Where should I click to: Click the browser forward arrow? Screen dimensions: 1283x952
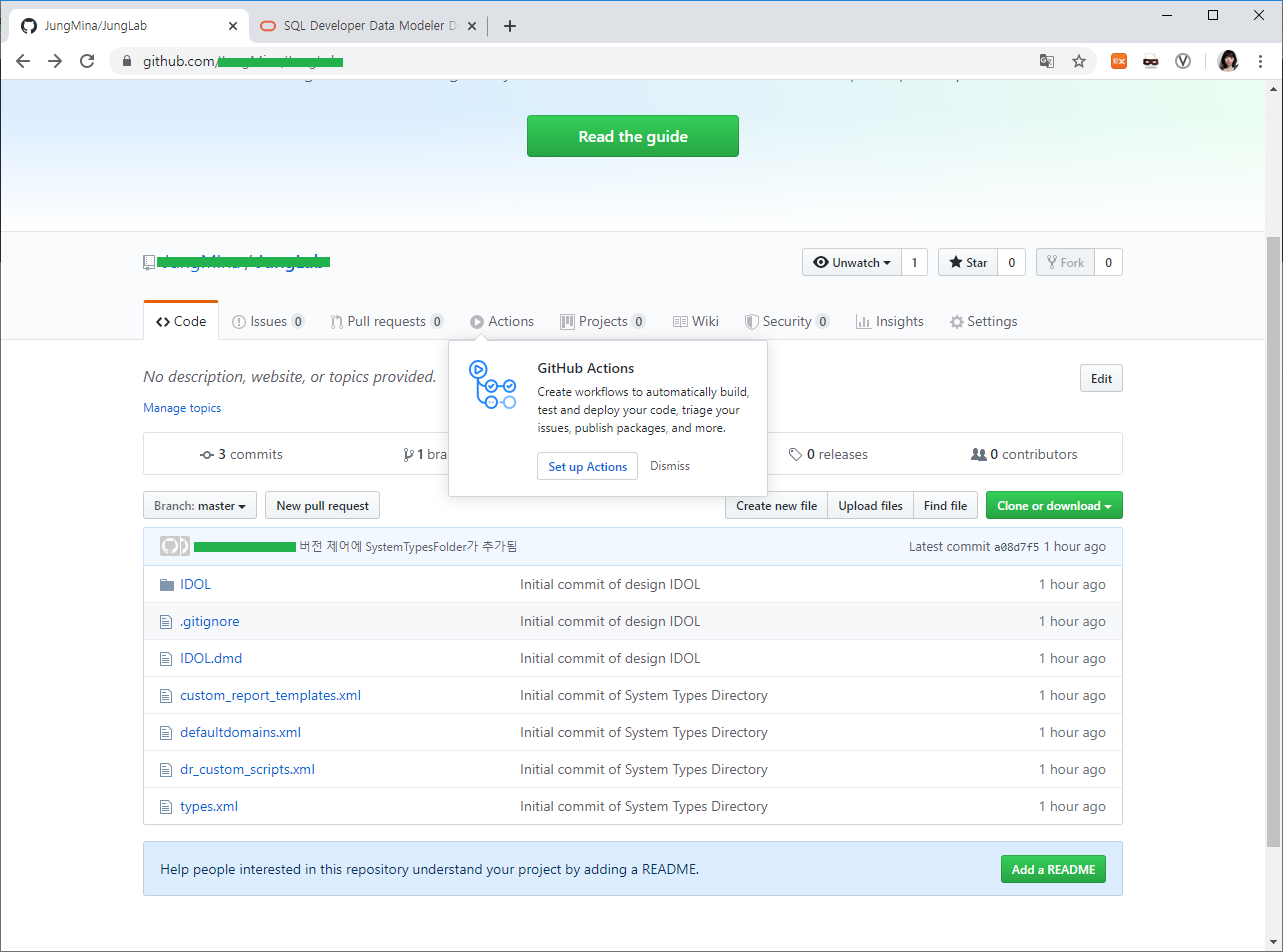click(55, 61)
